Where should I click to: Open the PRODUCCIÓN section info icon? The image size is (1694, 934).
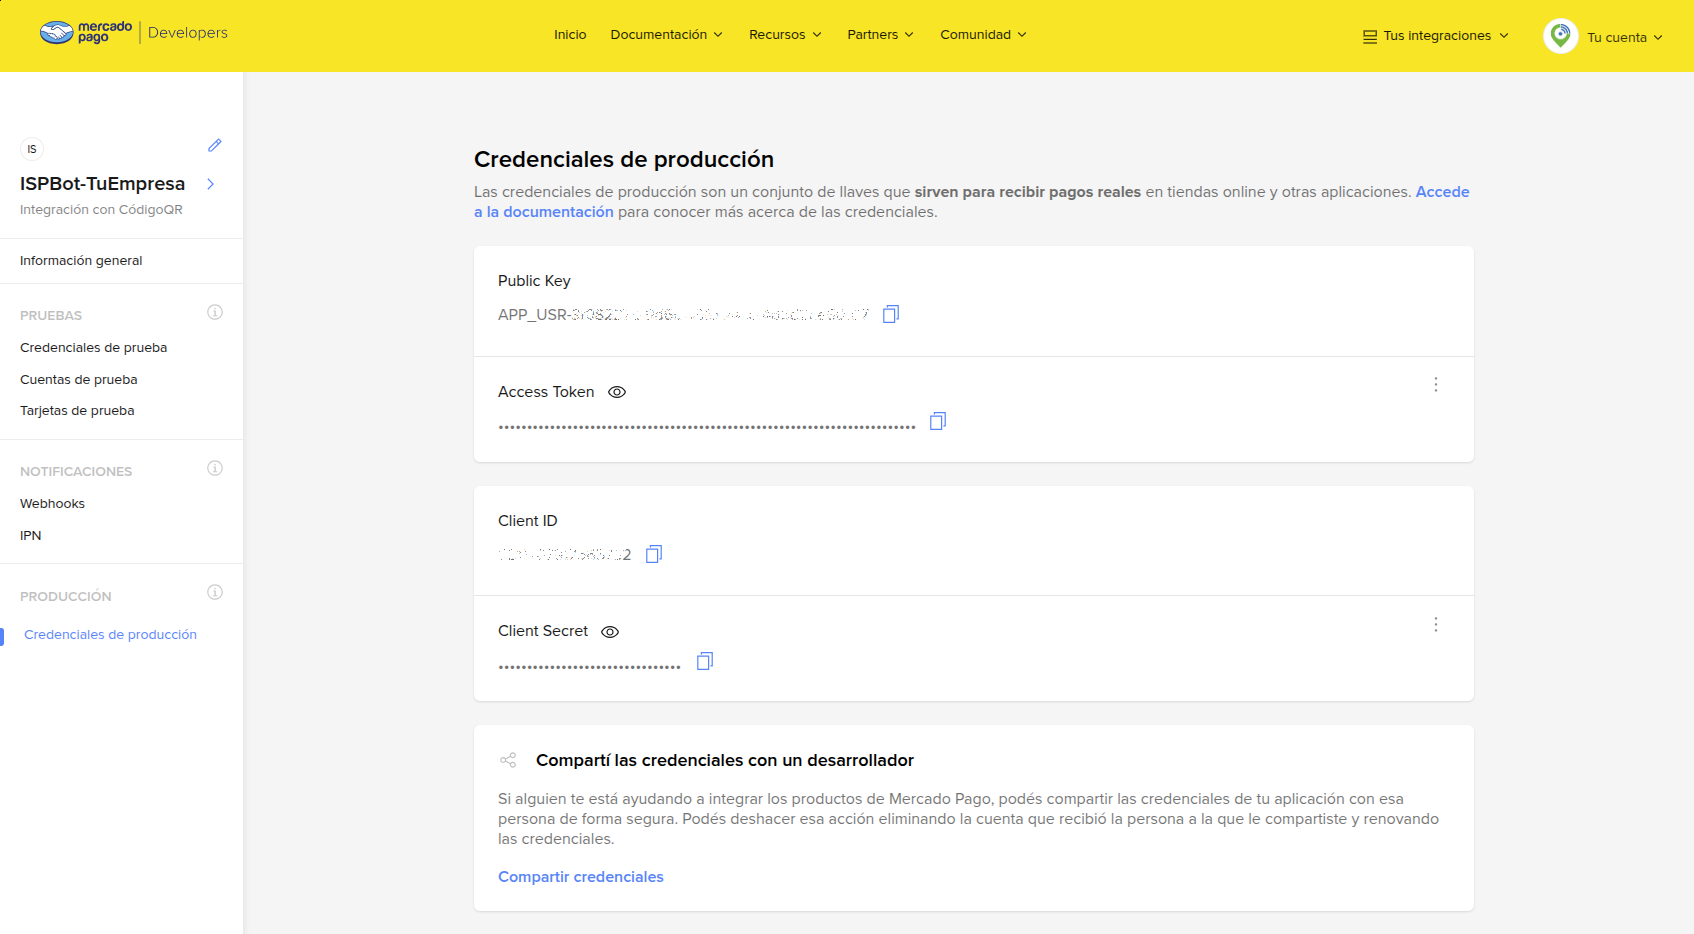[x=214, y=593]
